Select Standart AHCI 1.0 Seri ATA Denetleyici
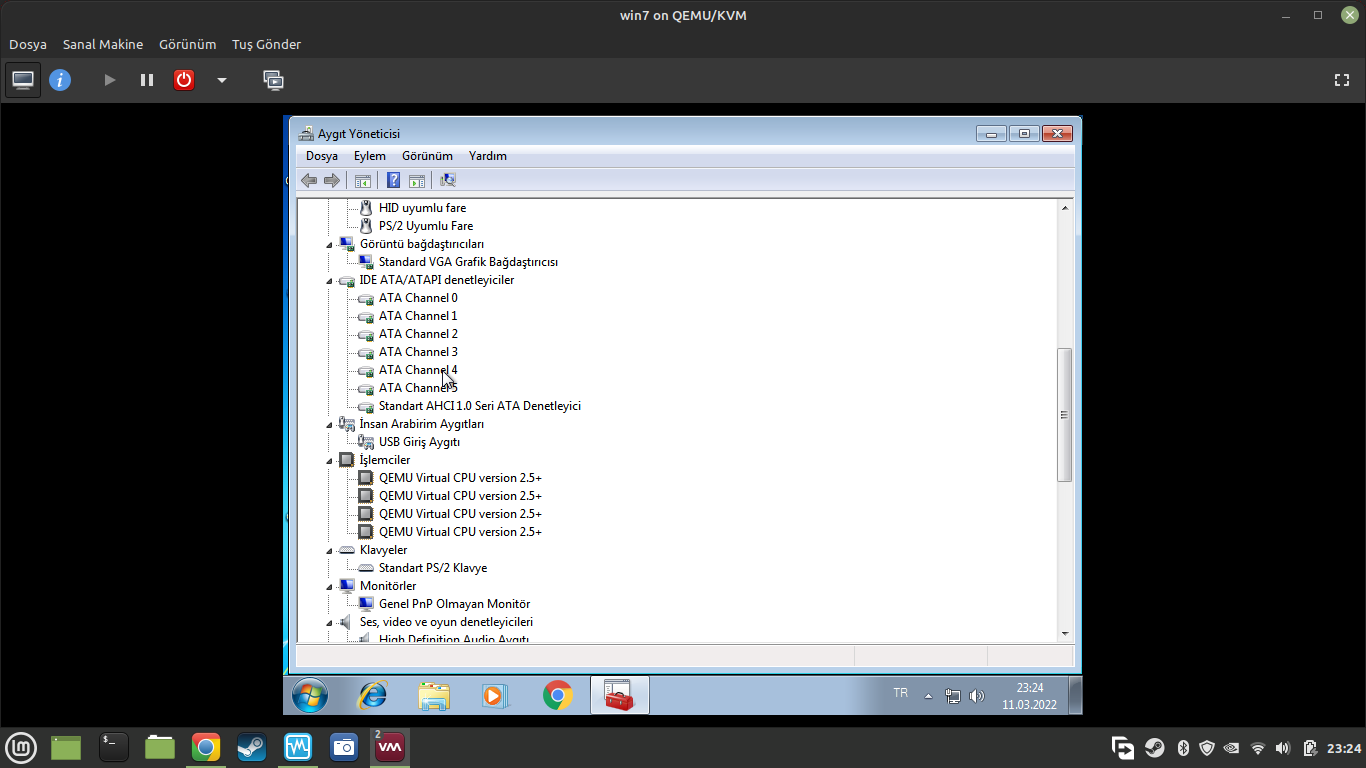 [x=480, y=406]
